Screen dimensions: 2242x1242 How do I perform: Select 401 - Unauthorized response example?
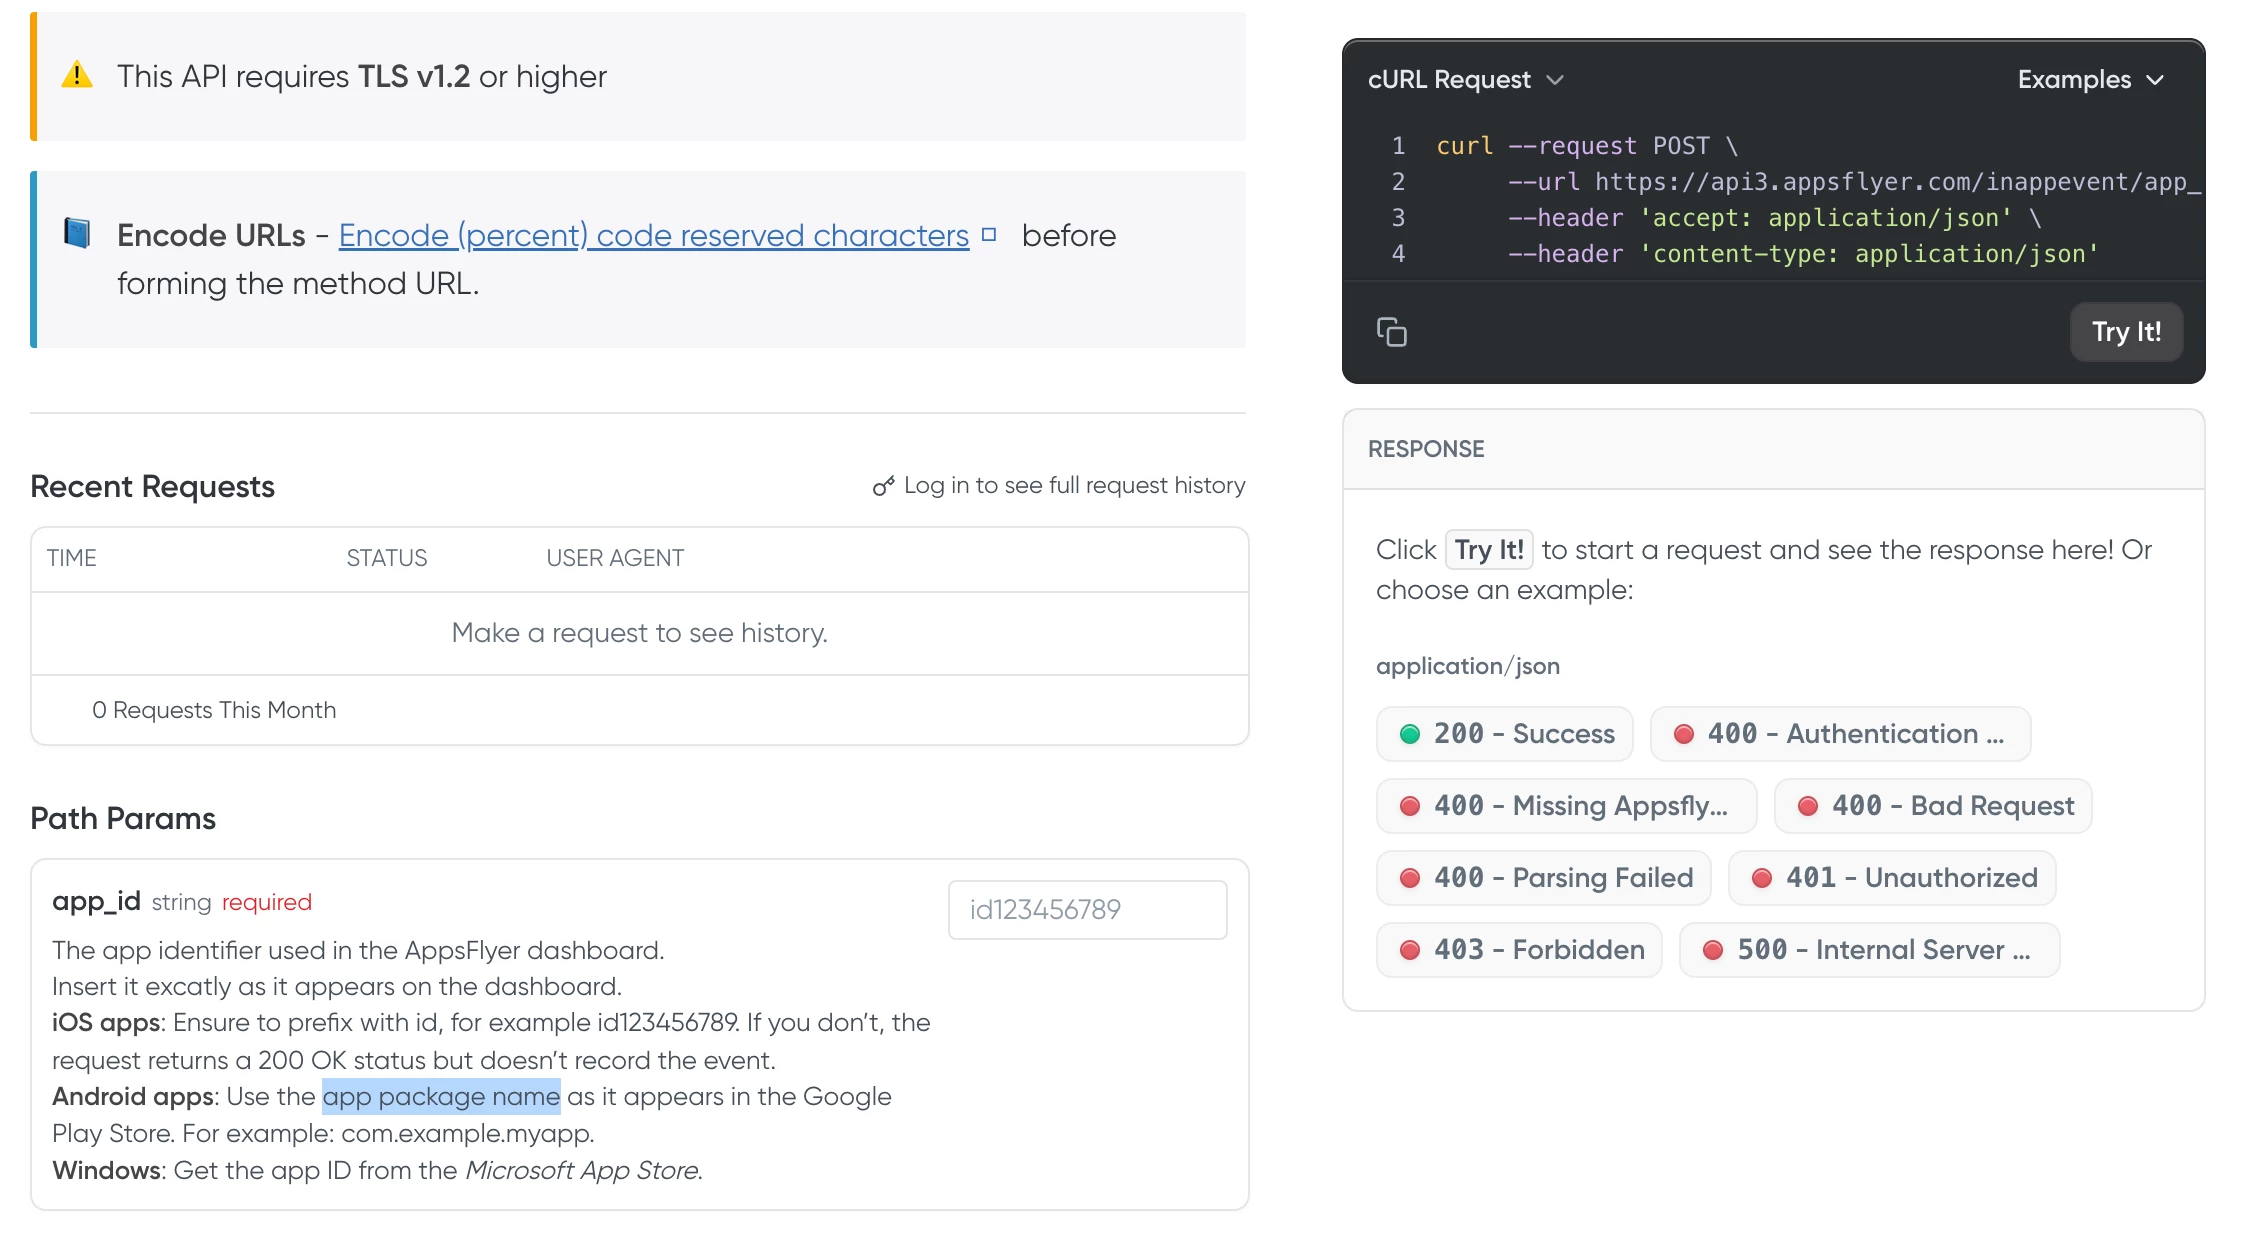coord(1892,878)
